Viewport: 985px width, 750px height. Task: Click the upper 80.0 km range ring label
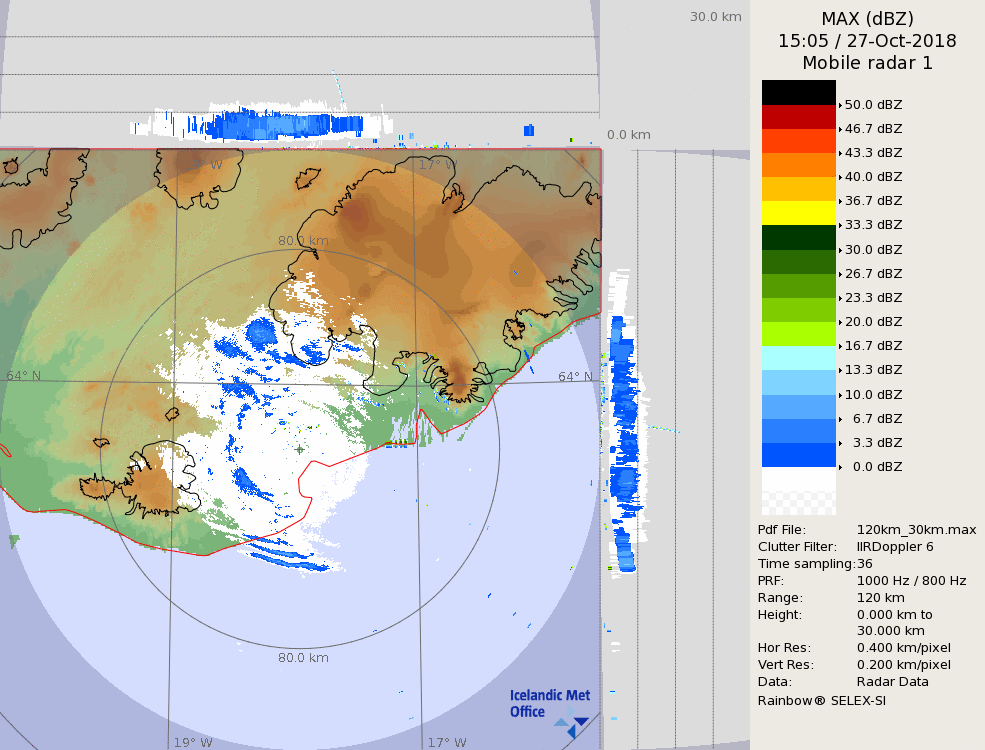tap(303, 241)
